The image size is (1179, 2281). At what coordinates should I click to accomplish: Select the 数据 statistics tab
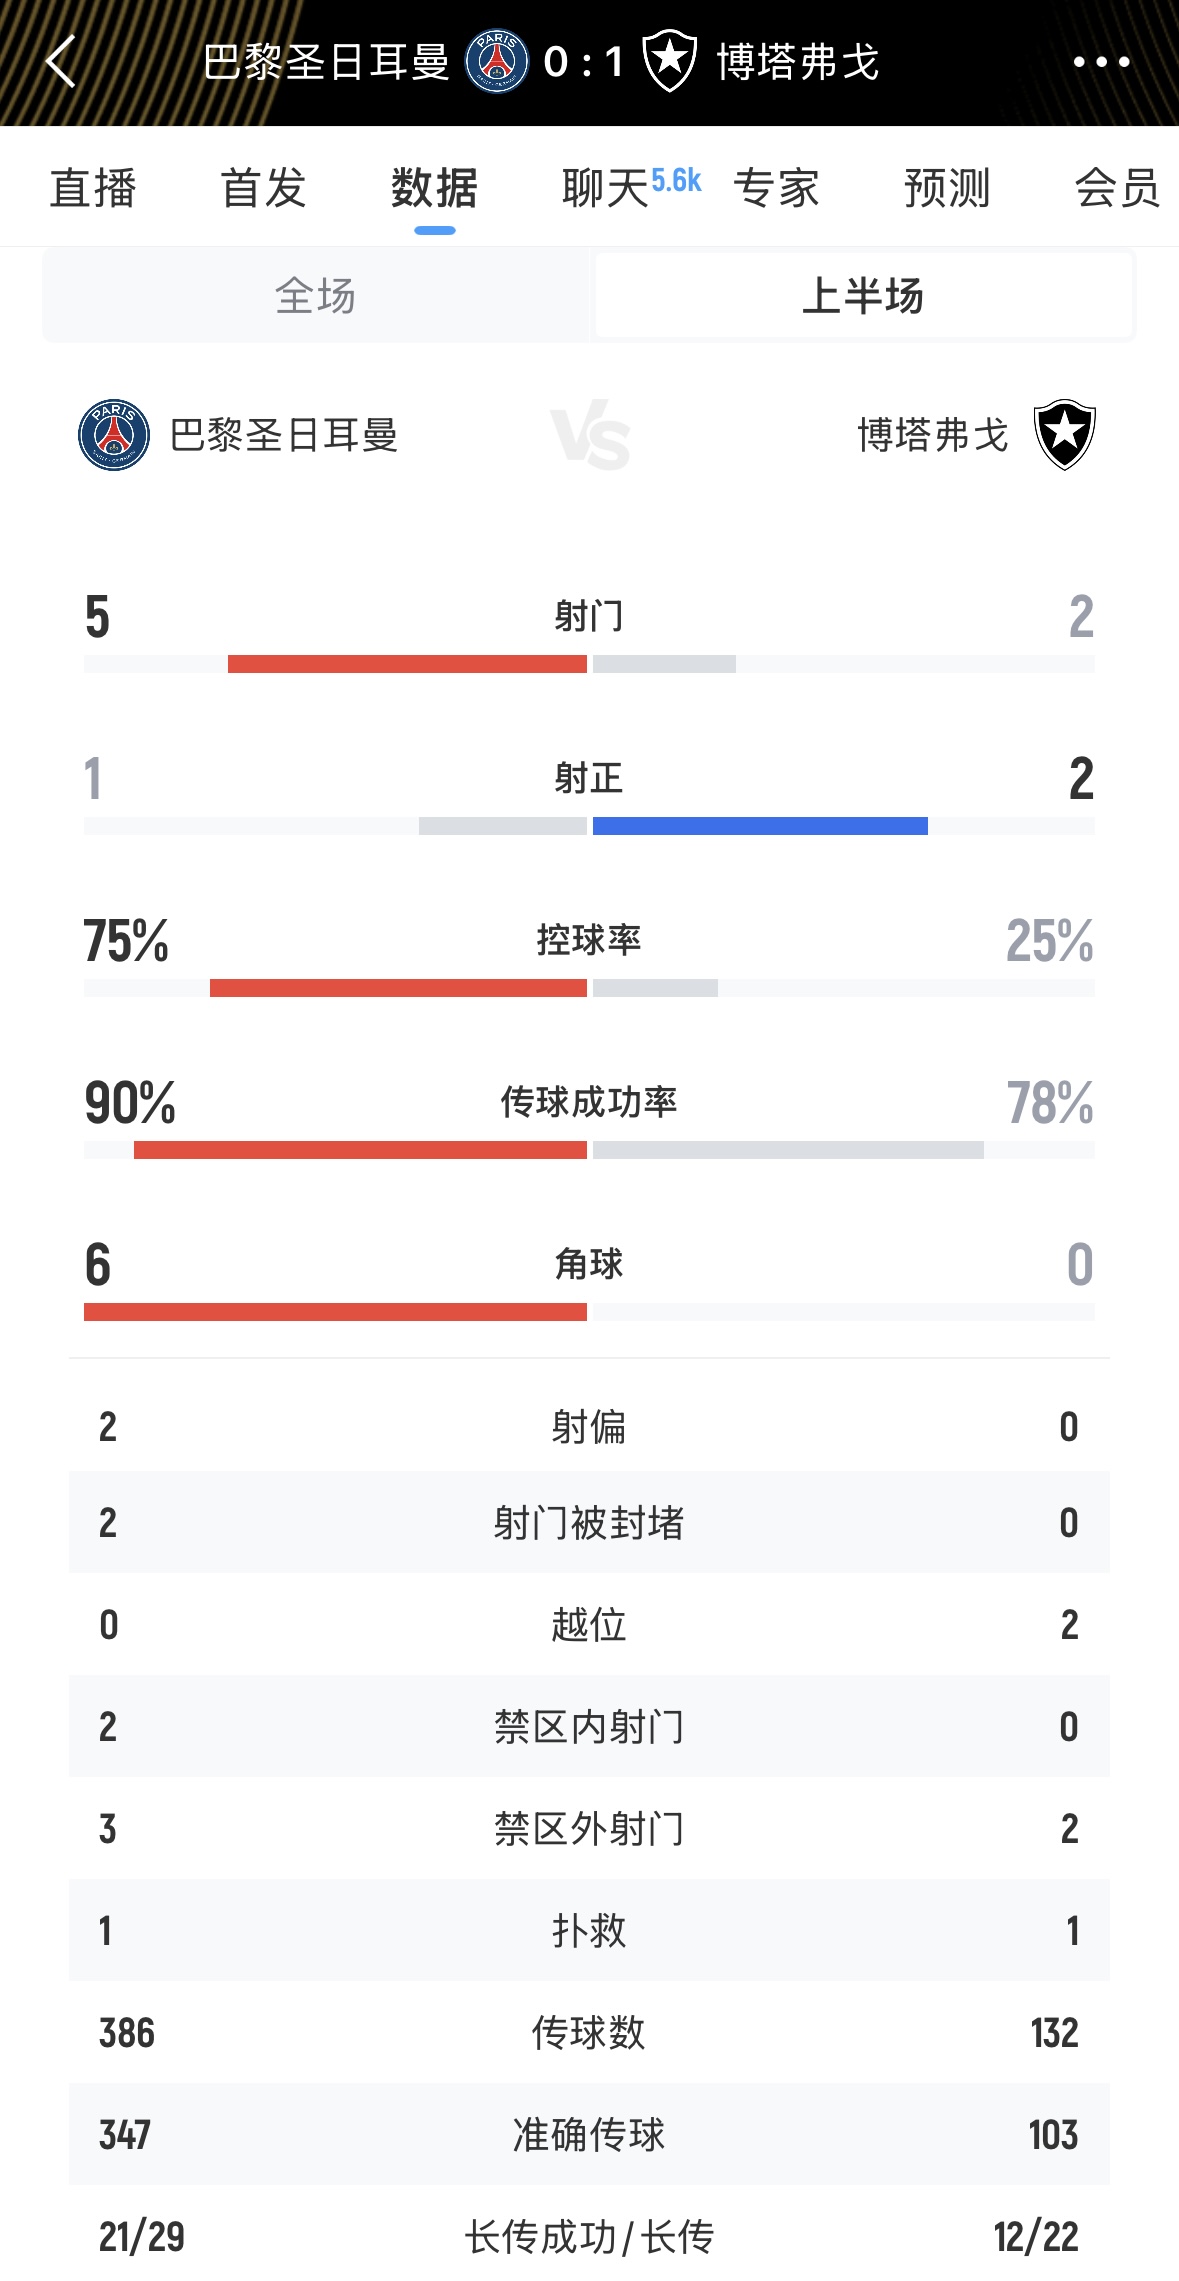click(x=435, y=188)
